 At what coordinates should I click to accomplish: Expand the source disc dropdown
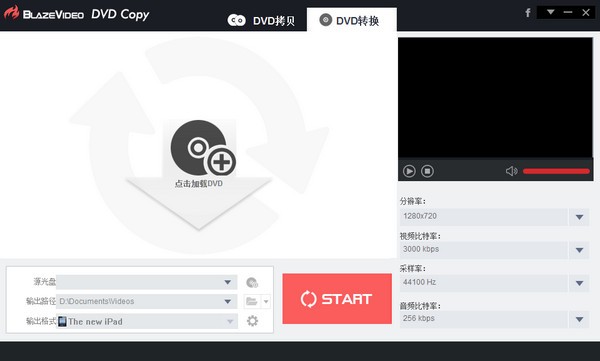click(x=228, y=282)
